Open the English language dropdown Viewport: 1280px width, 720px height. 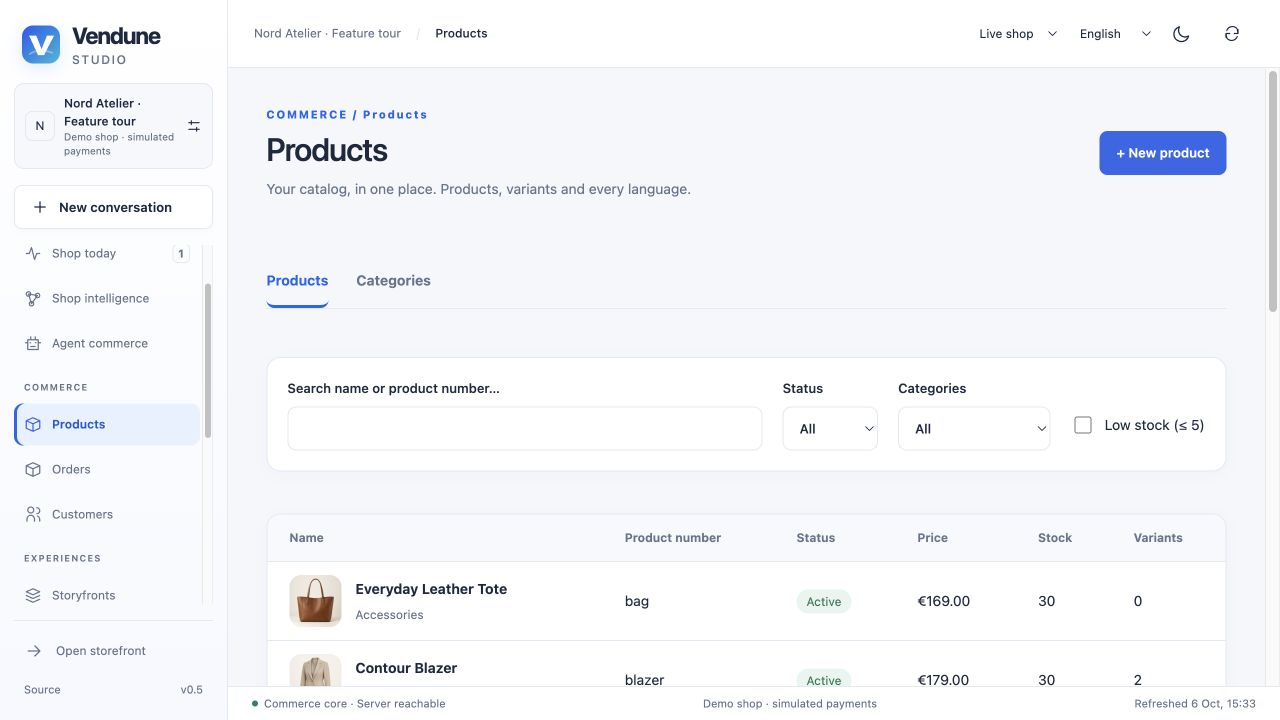click(x=1115, y=34)
